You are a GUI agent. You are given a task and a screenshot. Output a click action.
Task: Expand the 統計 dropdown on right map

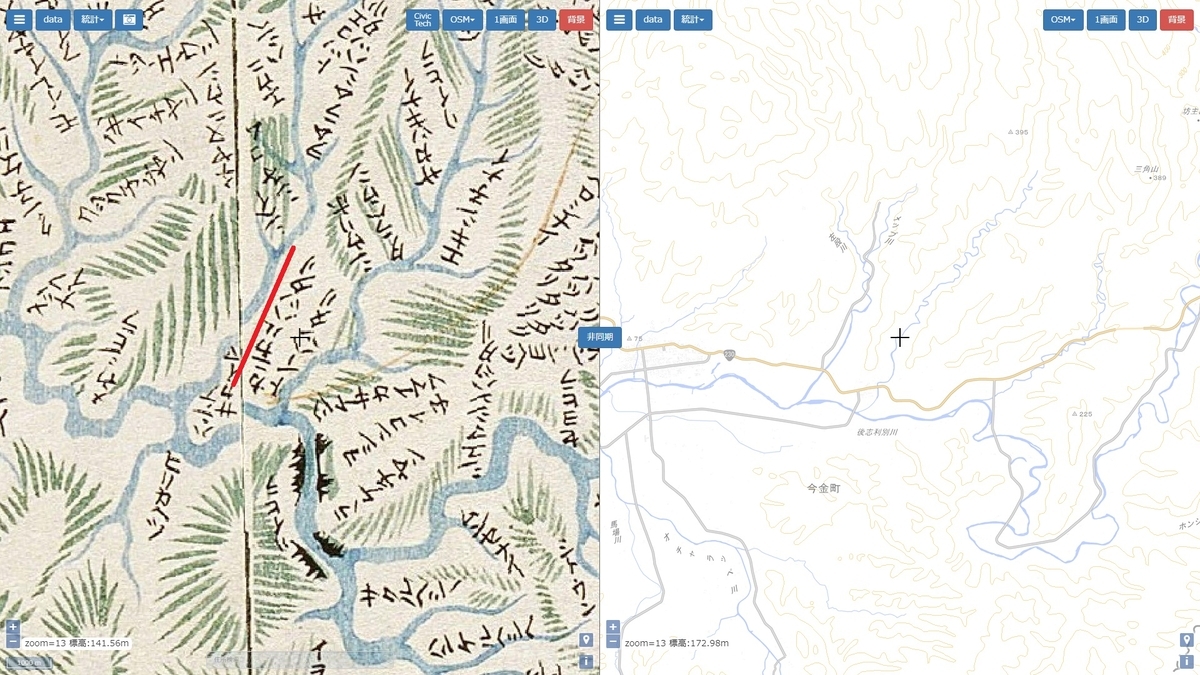[692, 19]
